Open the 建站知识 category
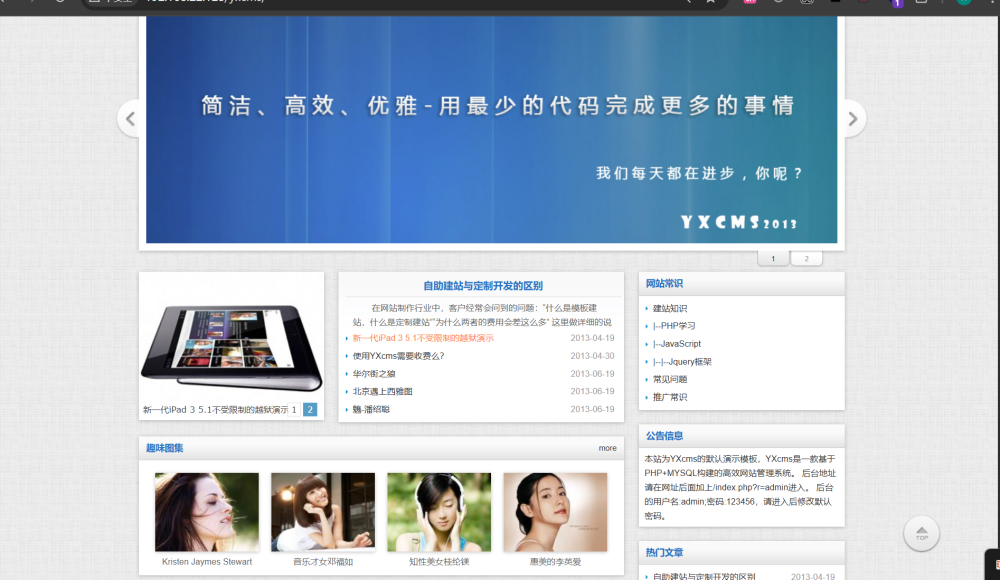This screenshot has width=1000, height=580. [670, 309]
